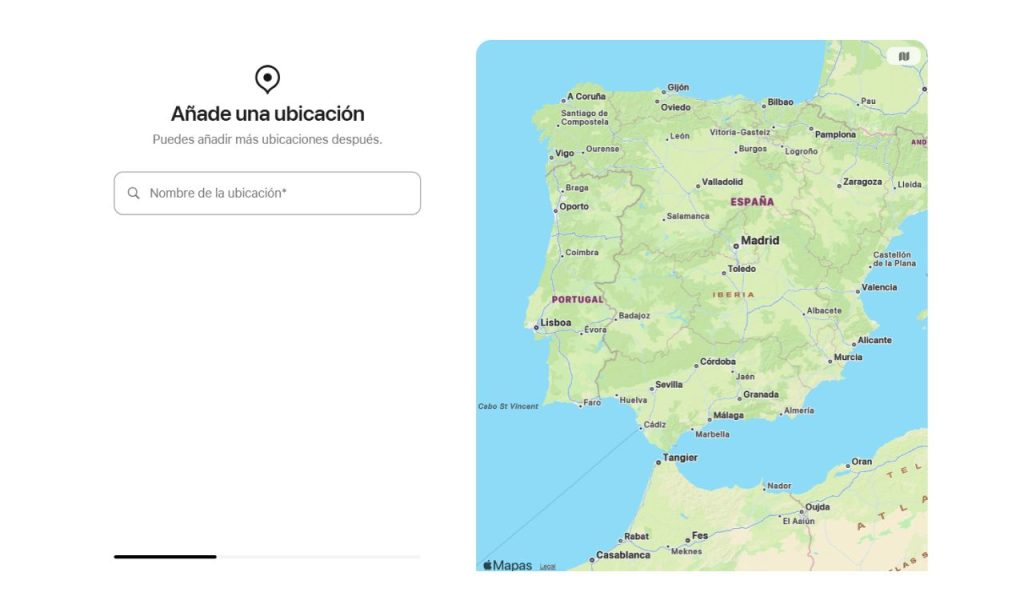Click the ESPAÑA country label
The width and height of the screenshot is (1024, 592).
(x=752, y=202)
